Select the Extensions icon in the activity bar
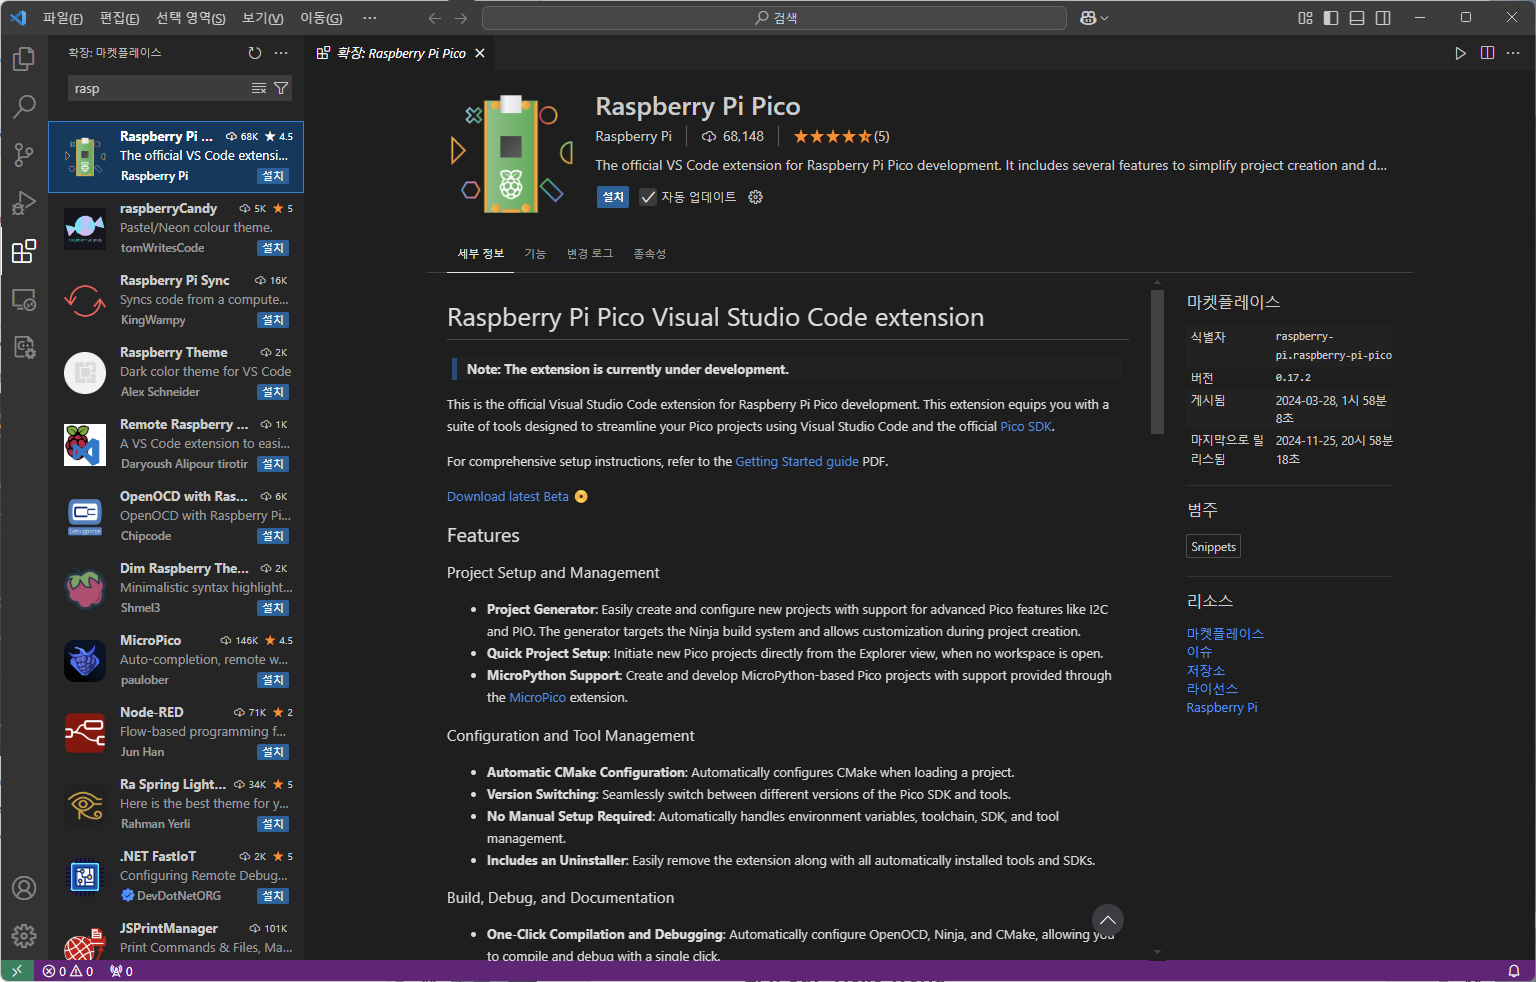Viewport: 1536px width, 982px height. click(x=24, y=251)
